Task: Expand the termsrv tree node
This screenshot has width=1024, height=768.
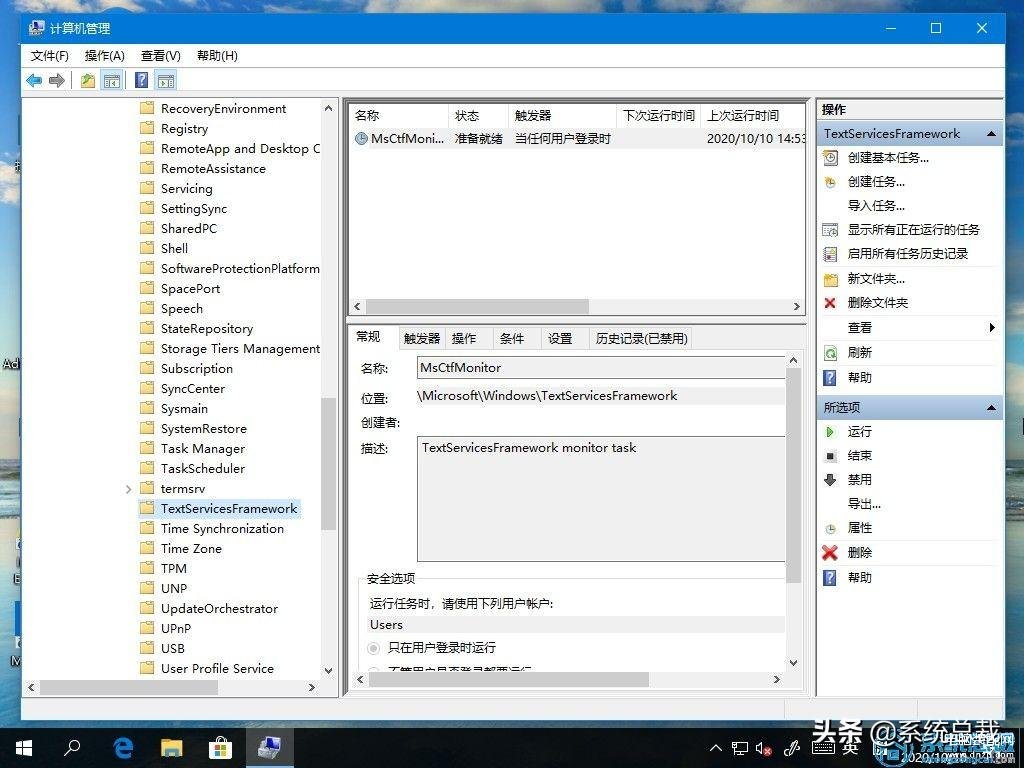Action: coord(128,489)
